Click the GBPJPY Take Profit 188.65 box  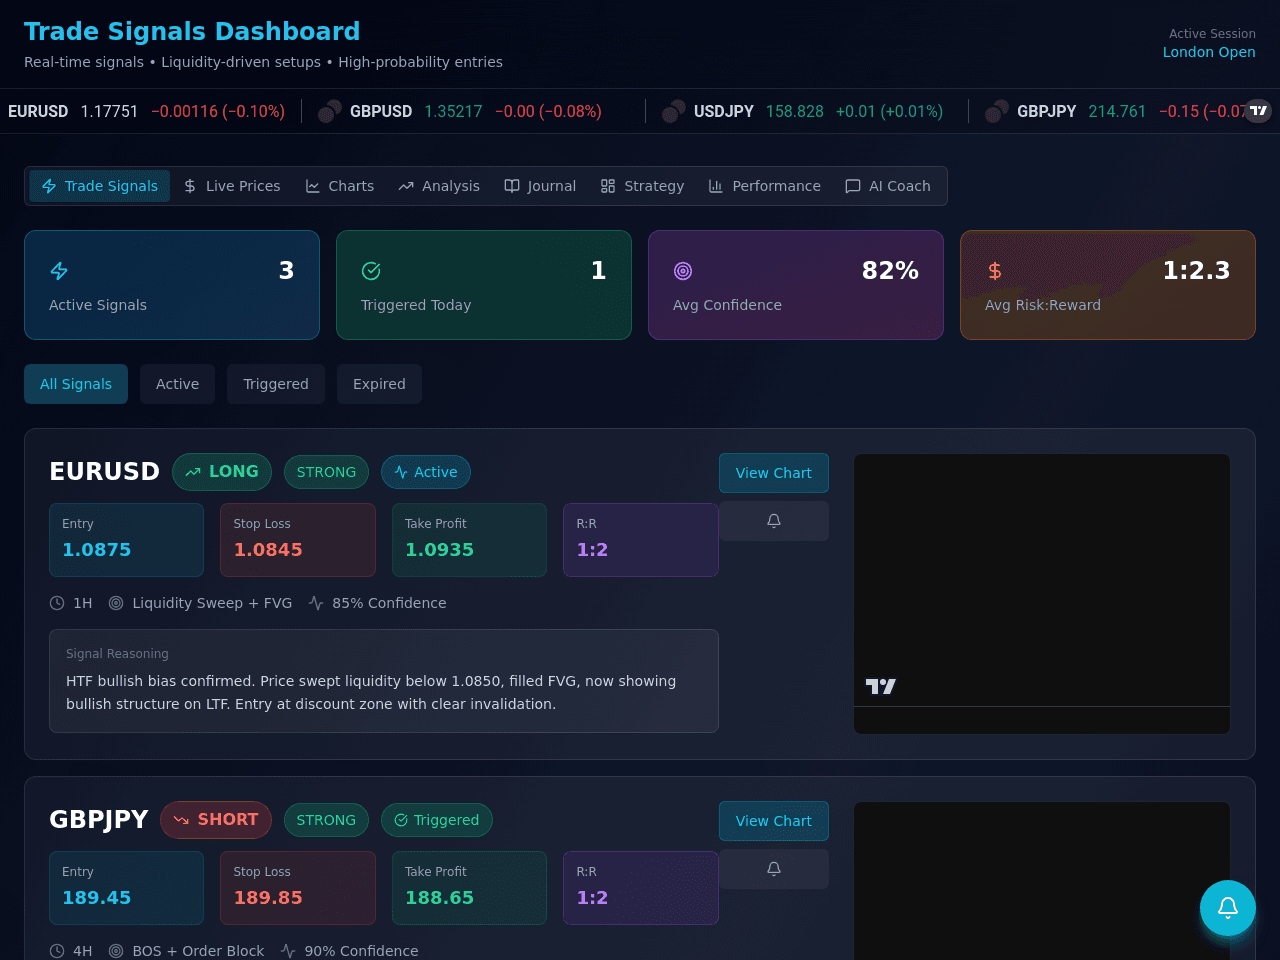(470, 888)
